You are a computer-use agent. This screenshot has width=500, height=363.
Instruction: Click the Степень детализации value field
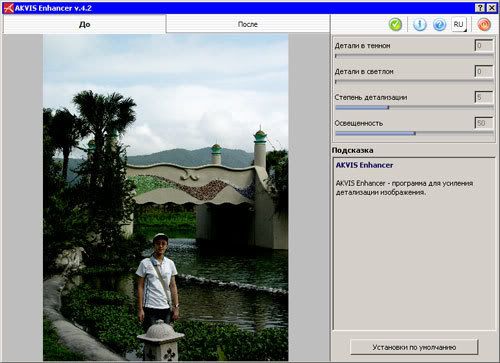(484, 97)
